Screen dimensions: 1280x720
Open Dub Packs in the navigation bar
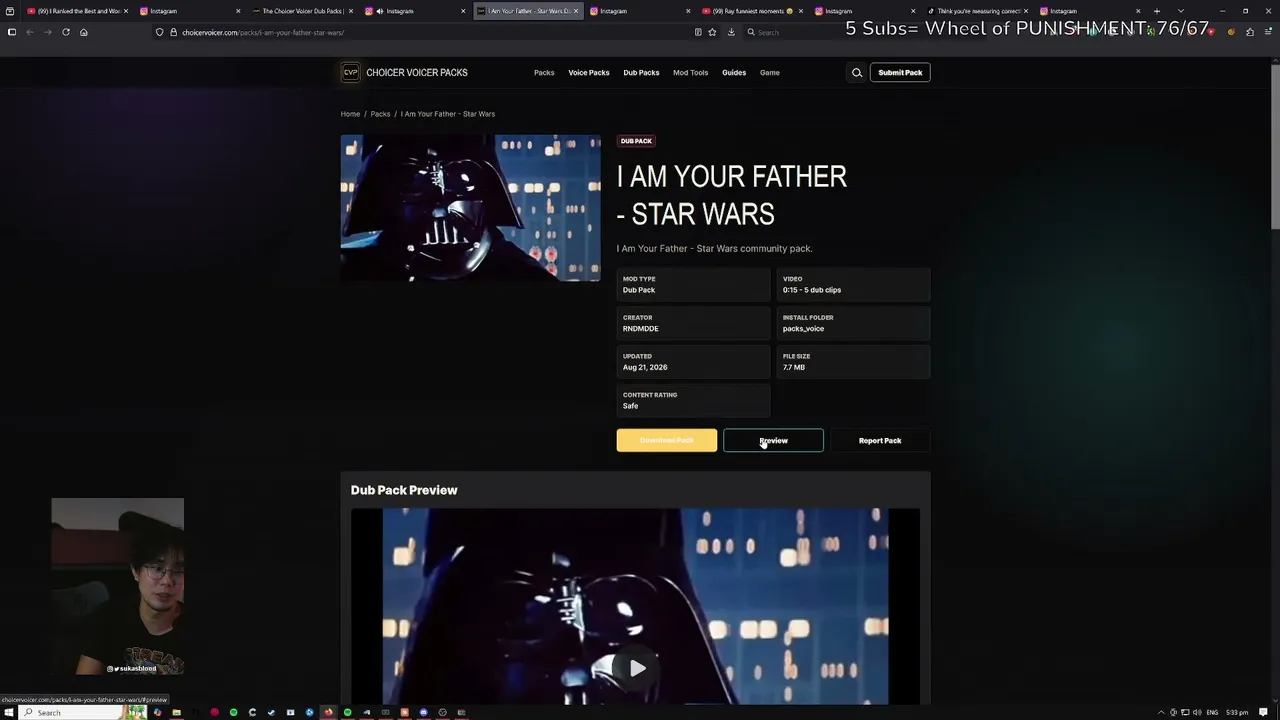(641, 72)
